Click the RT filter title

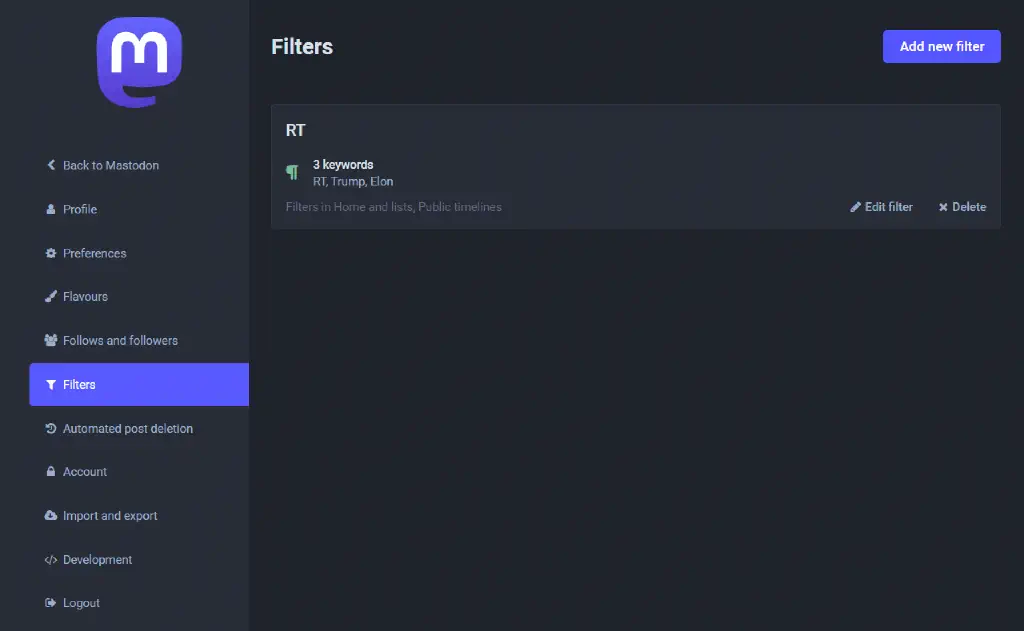tap(295, 130)
